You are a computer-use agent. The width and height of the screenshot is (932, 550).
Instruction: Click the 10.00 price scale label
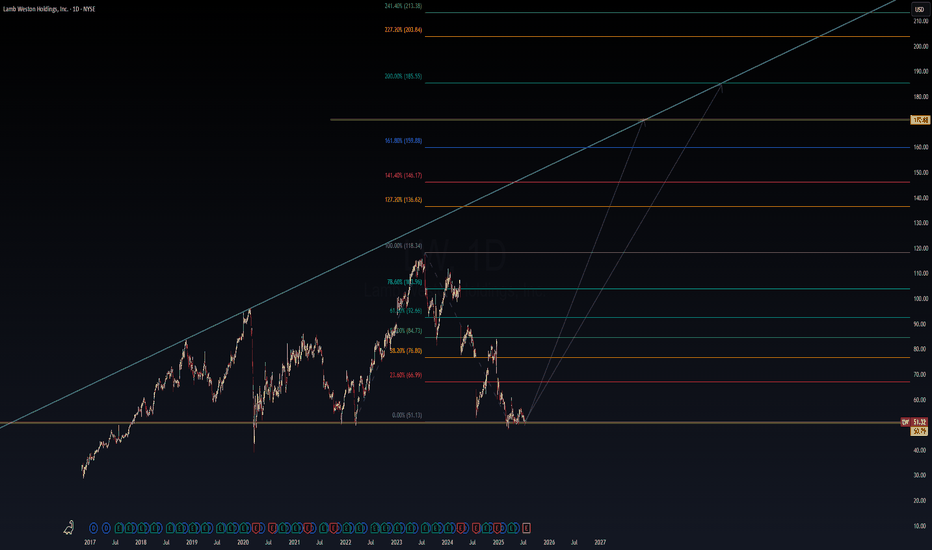coord(922,526)
